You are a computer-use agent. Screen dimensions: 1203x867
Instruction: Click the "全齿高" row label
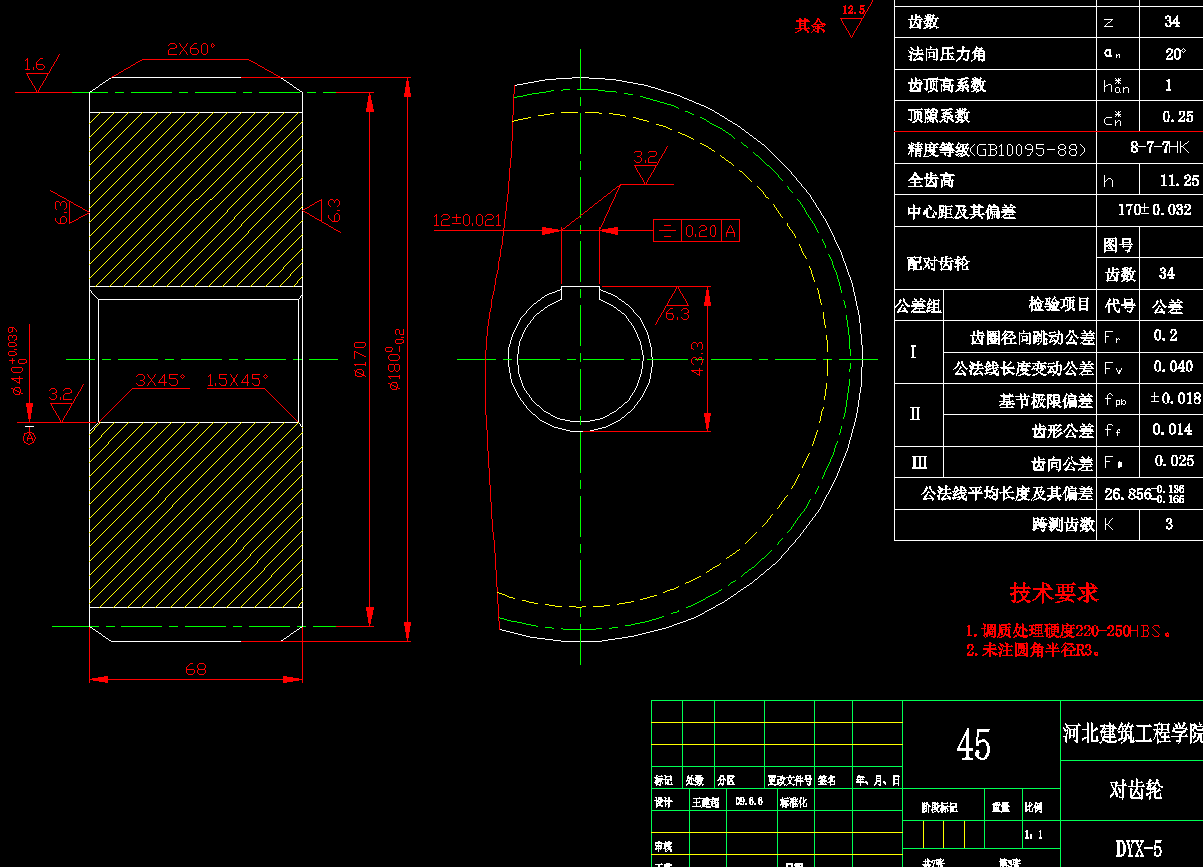coord(930,181)
